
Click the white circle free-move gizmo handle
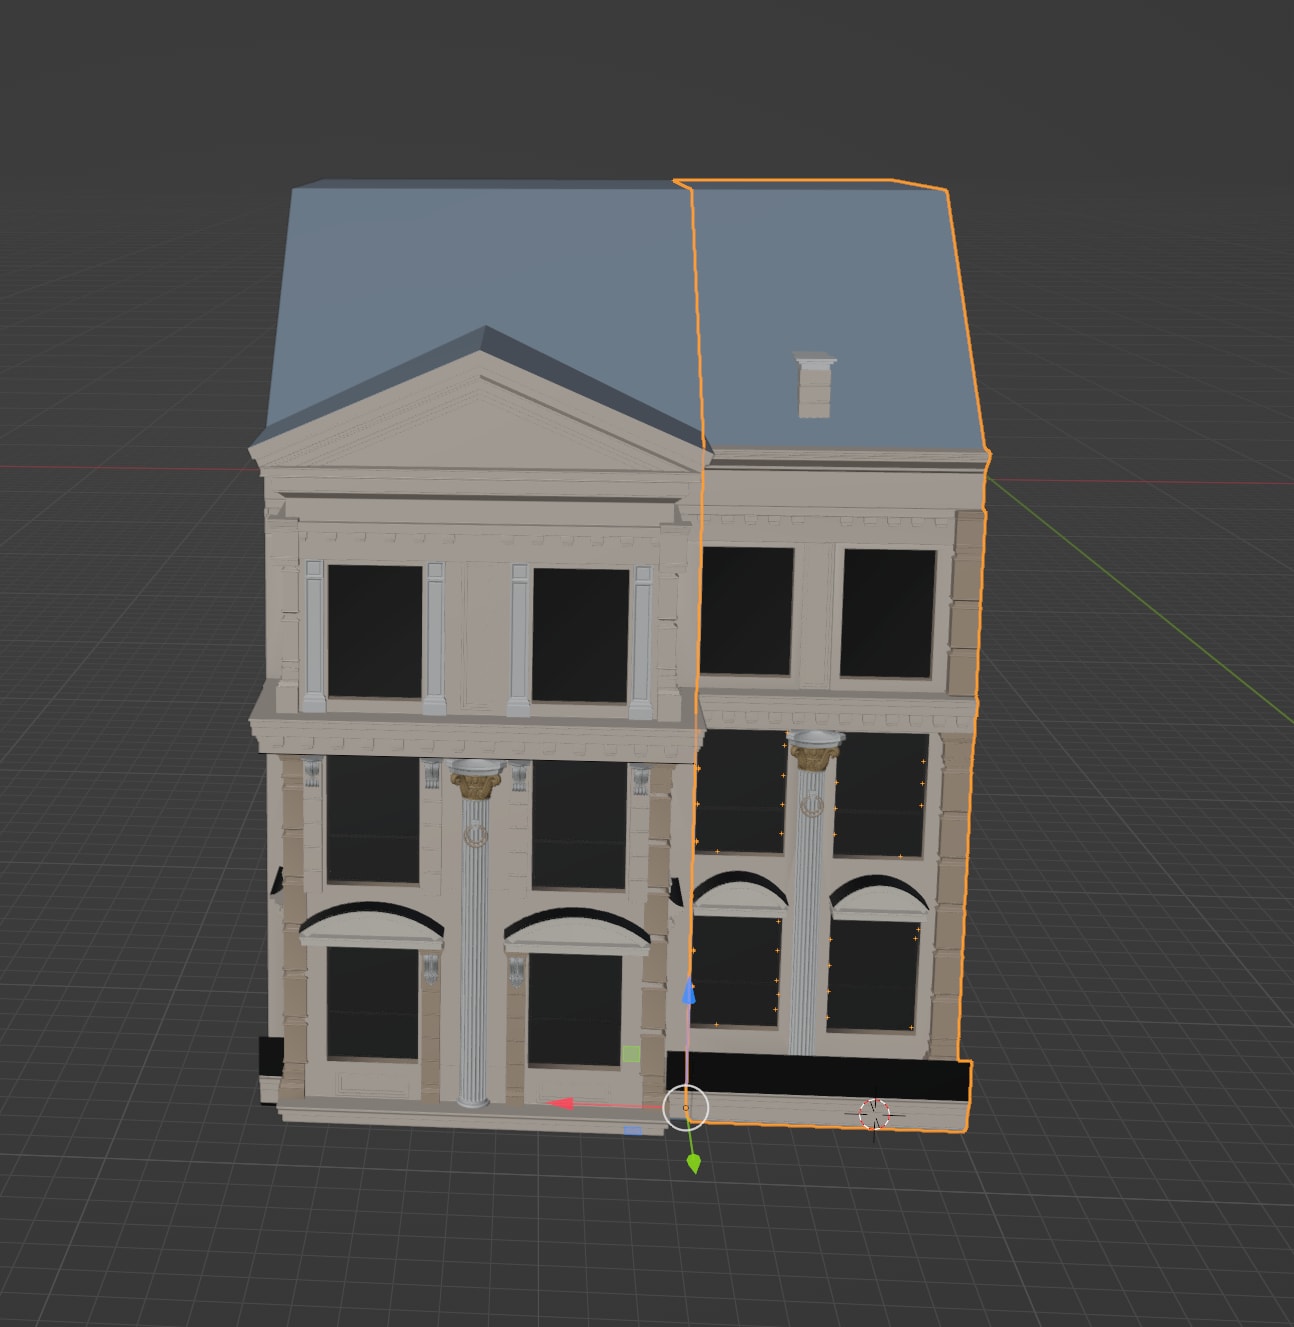686,1108
